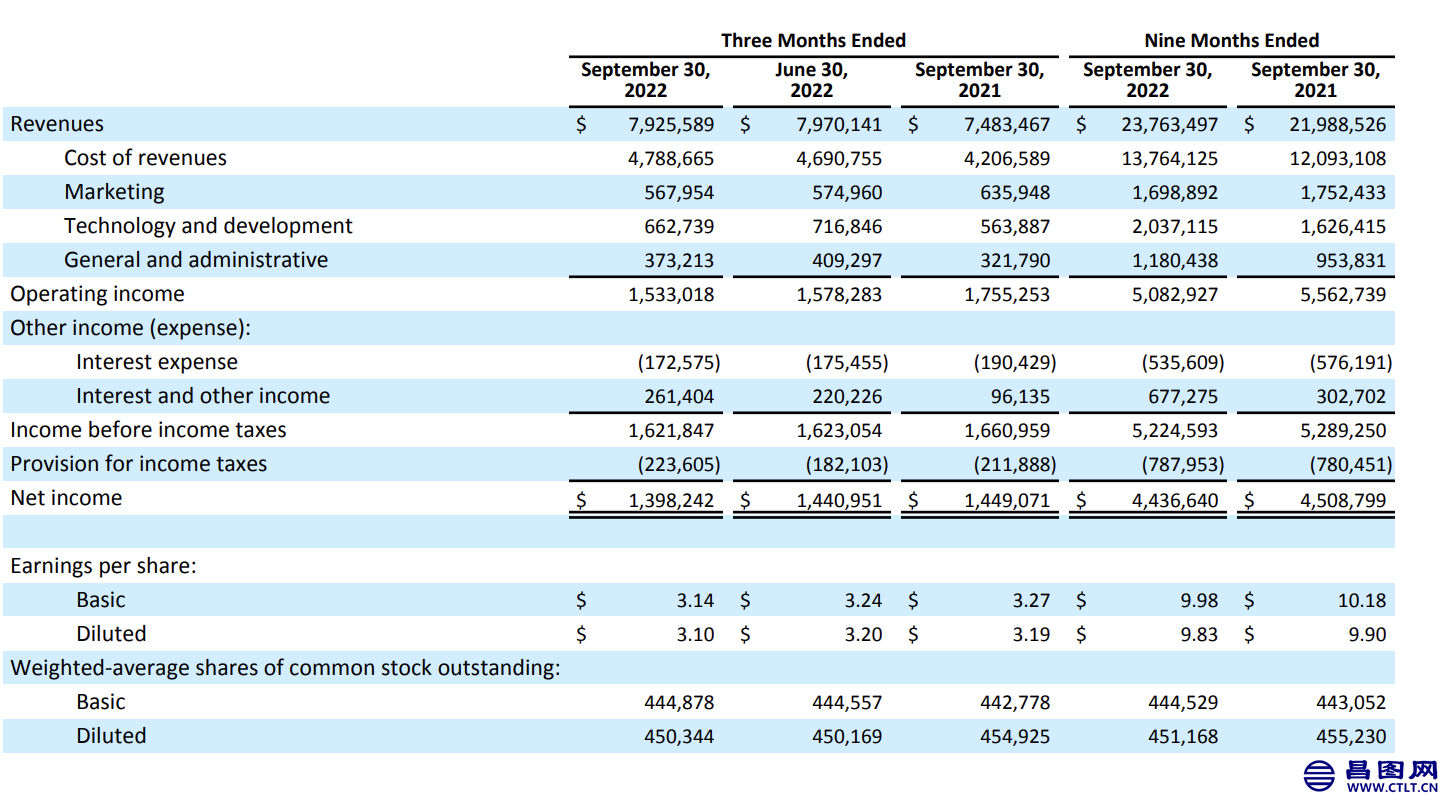Select Diluted earnings per share 3.10
The width and height of the screenshot is (1448, 802).
point(695,635)
